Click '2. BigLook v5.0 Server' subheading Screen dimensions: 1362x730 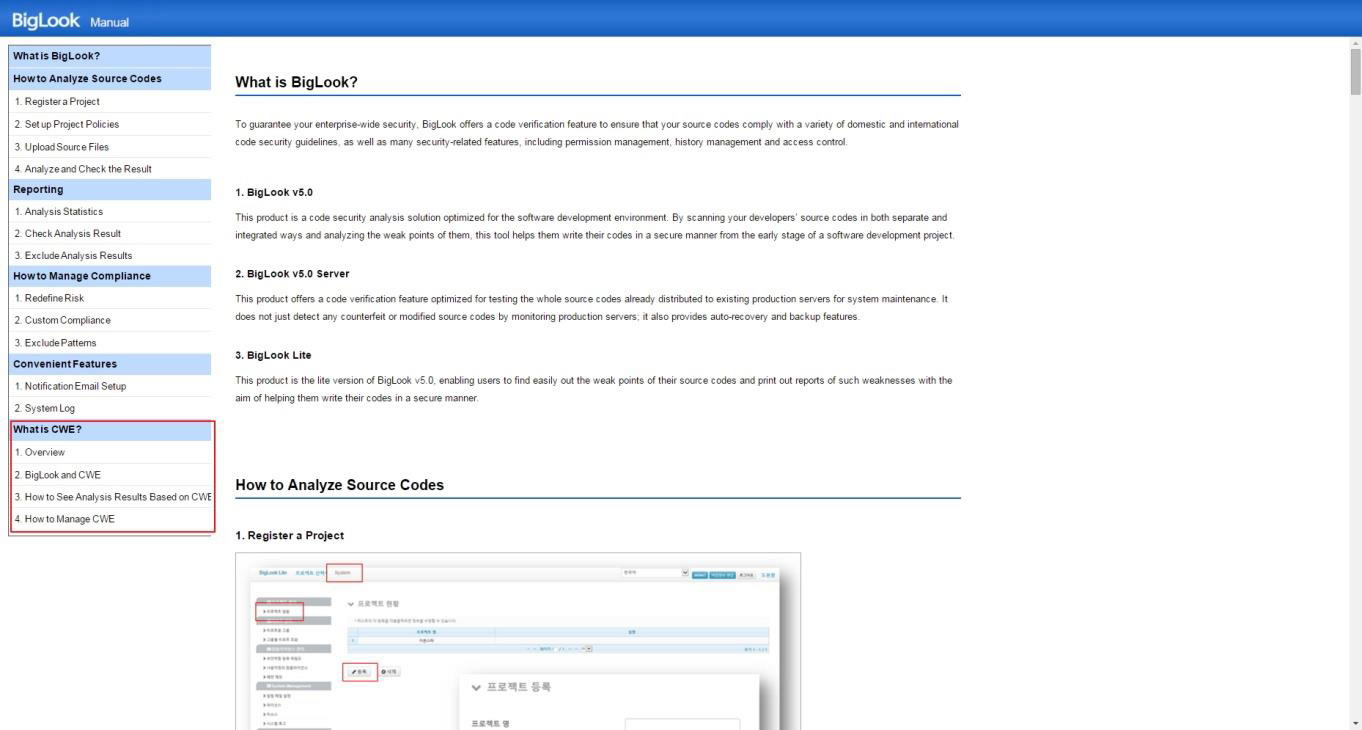click(x=292, y=273)
